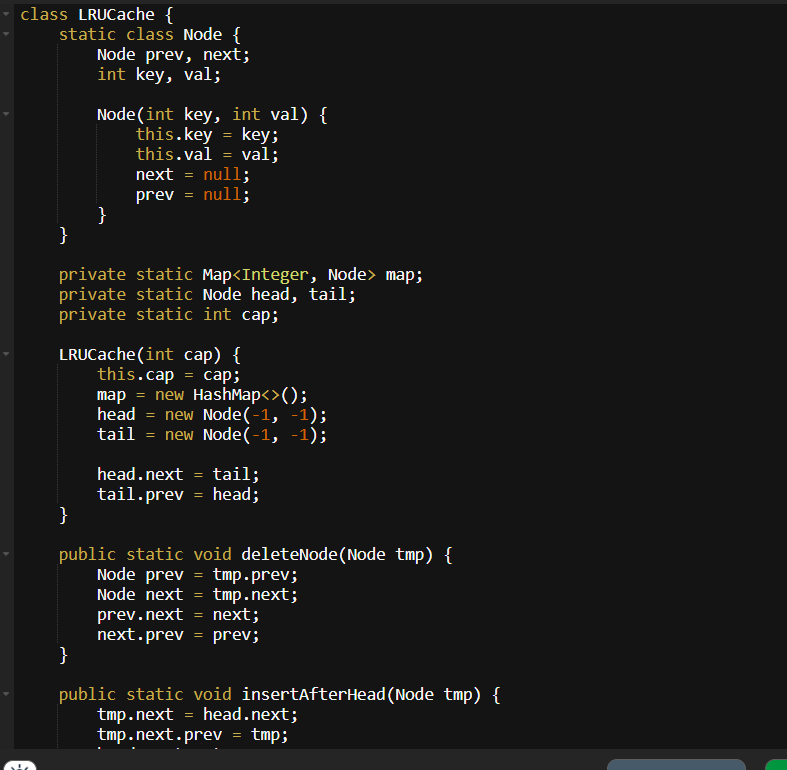The image size is (787, 770).
Task: Click the 'Node prev = tmp.prev;' line
Action: [x=197, y=575]
